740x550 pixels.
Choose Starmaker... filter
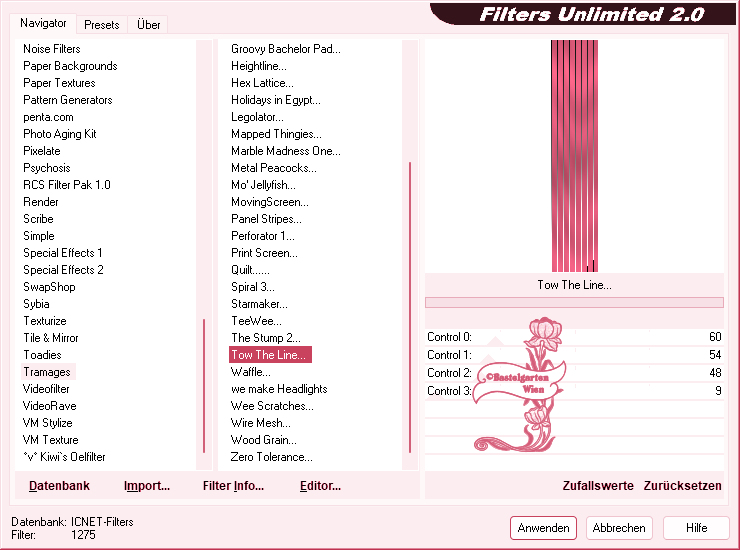(259, 304)
